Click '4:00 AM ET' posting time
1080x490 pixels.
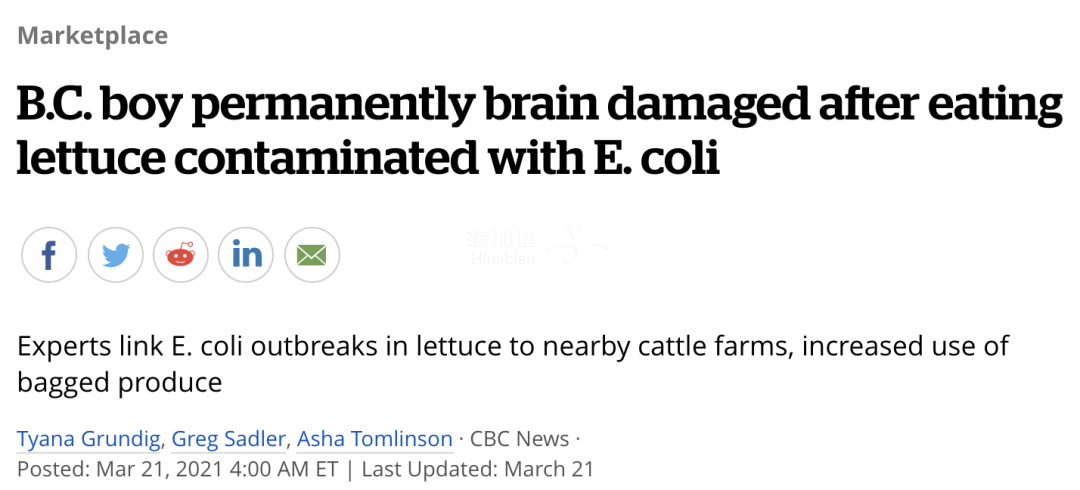(282, 469)
